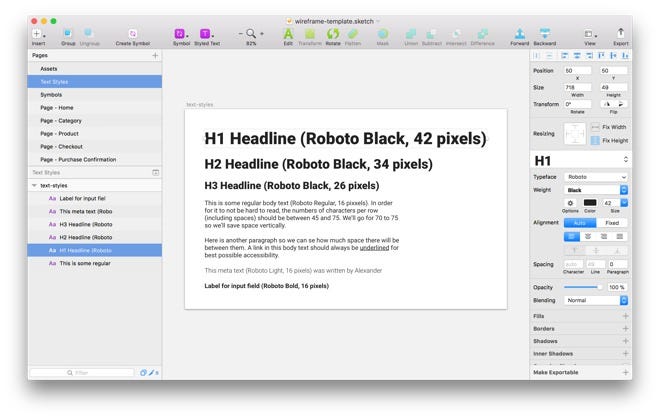Select the Assets page
660x419 pixels.
[x=95, y=69]
